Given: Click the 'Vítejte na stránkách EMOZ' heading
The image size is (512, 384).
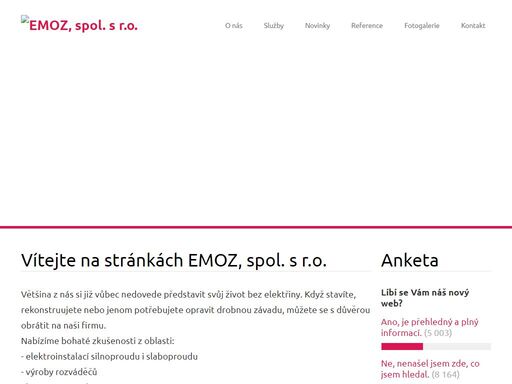Looking at the screenshot, I should [174, 260].
